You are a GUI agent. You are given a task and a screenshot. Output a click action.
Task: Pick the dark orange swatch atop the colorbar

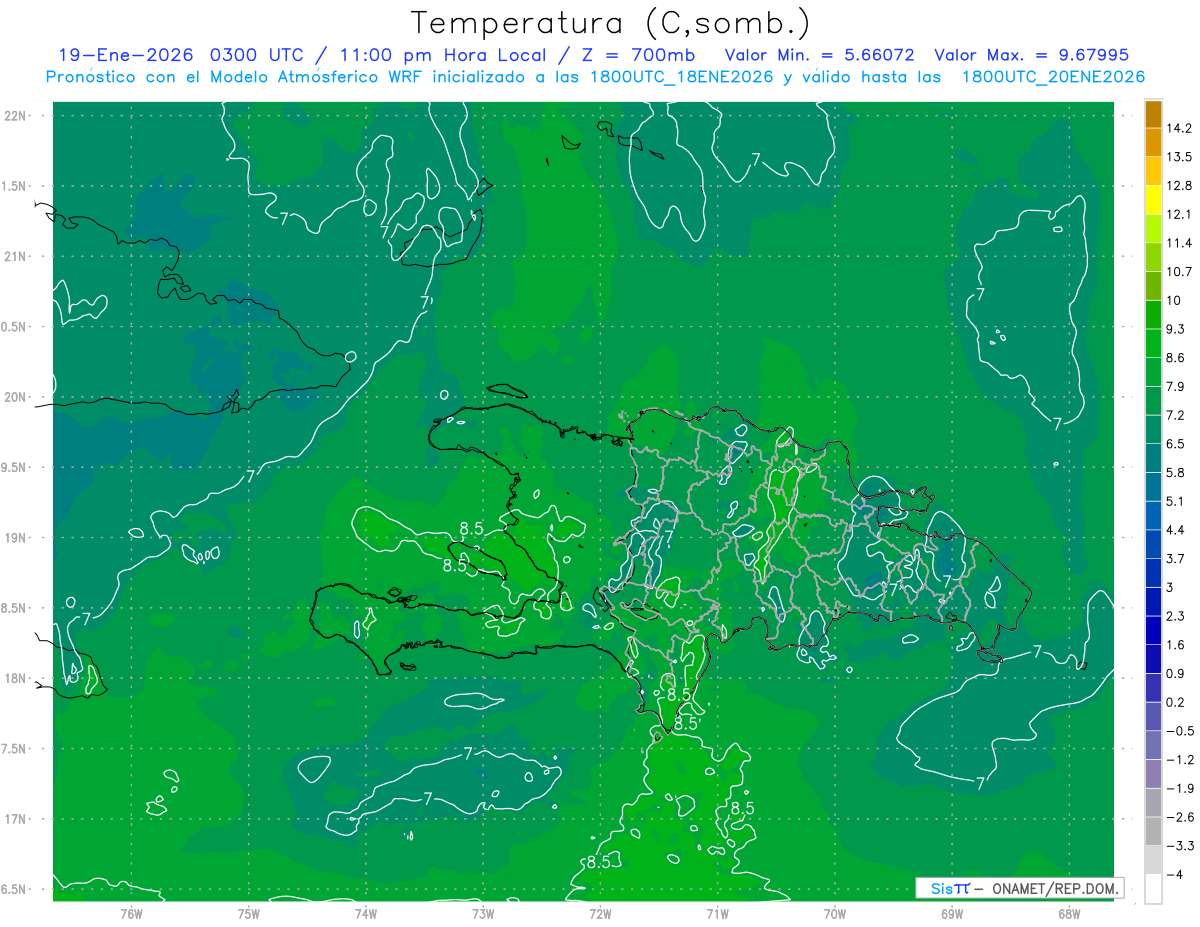[x=1153, y=114]
